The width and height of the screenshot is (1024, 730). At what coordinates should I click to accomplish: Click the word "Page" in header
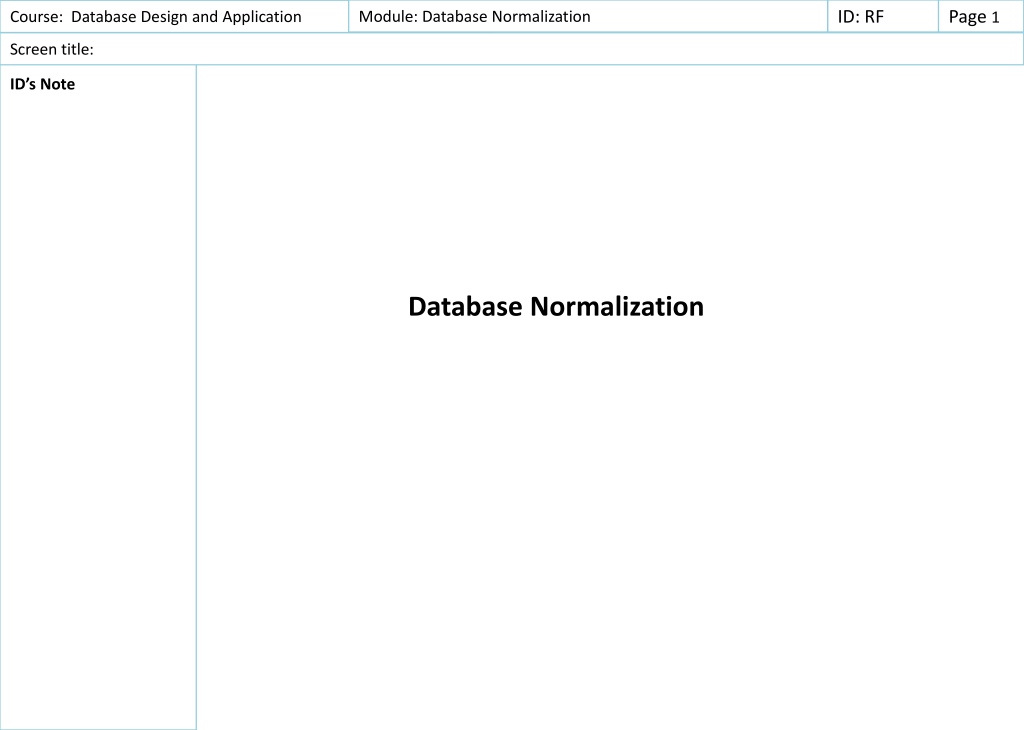click(x=967, y=18)
